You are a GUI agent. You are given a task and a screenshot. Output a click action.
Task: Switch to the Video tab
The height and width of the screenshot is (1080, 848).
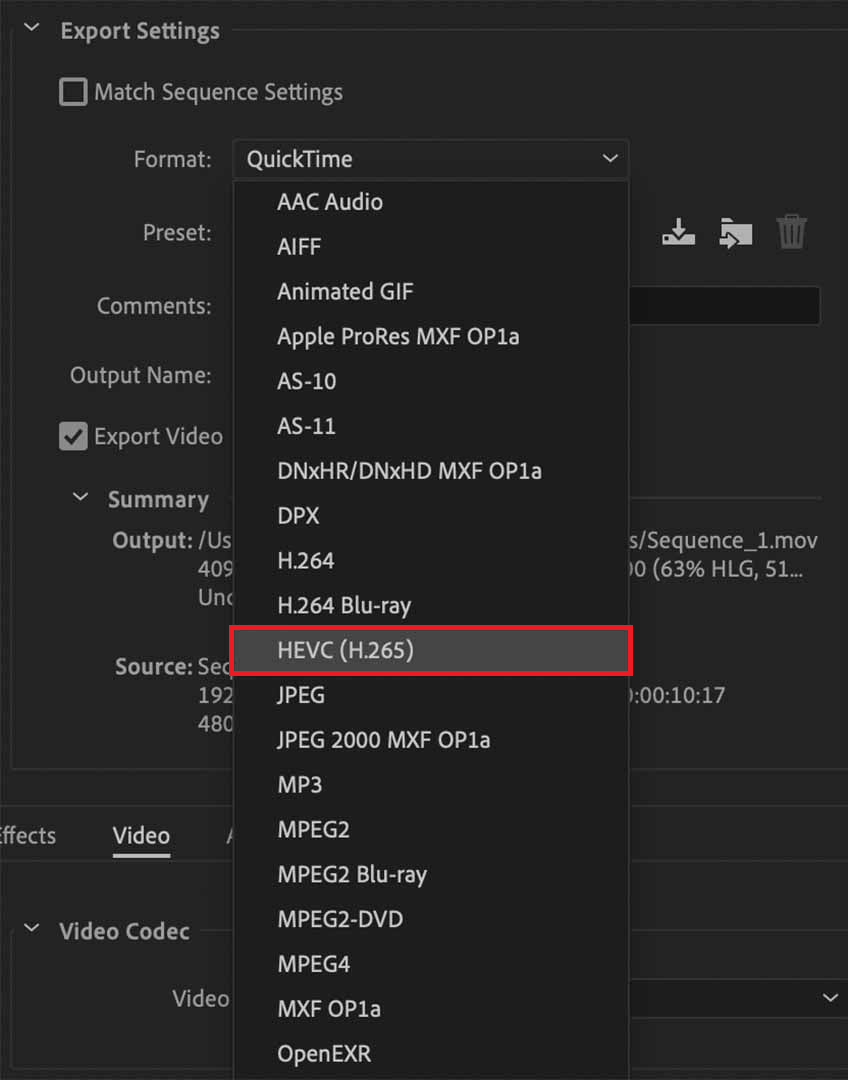pyautogui.click(x=141, y=835)
